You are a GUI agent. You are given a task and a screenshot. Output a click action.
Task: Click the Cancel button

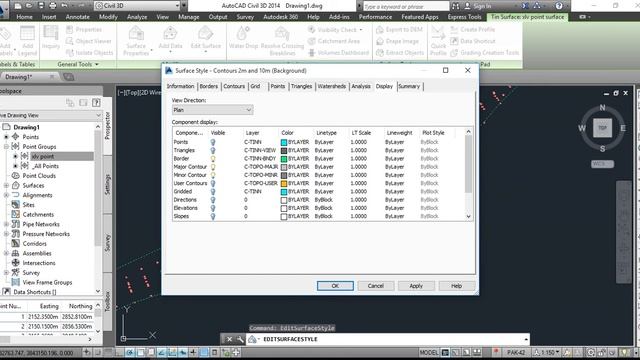[376, 286]
